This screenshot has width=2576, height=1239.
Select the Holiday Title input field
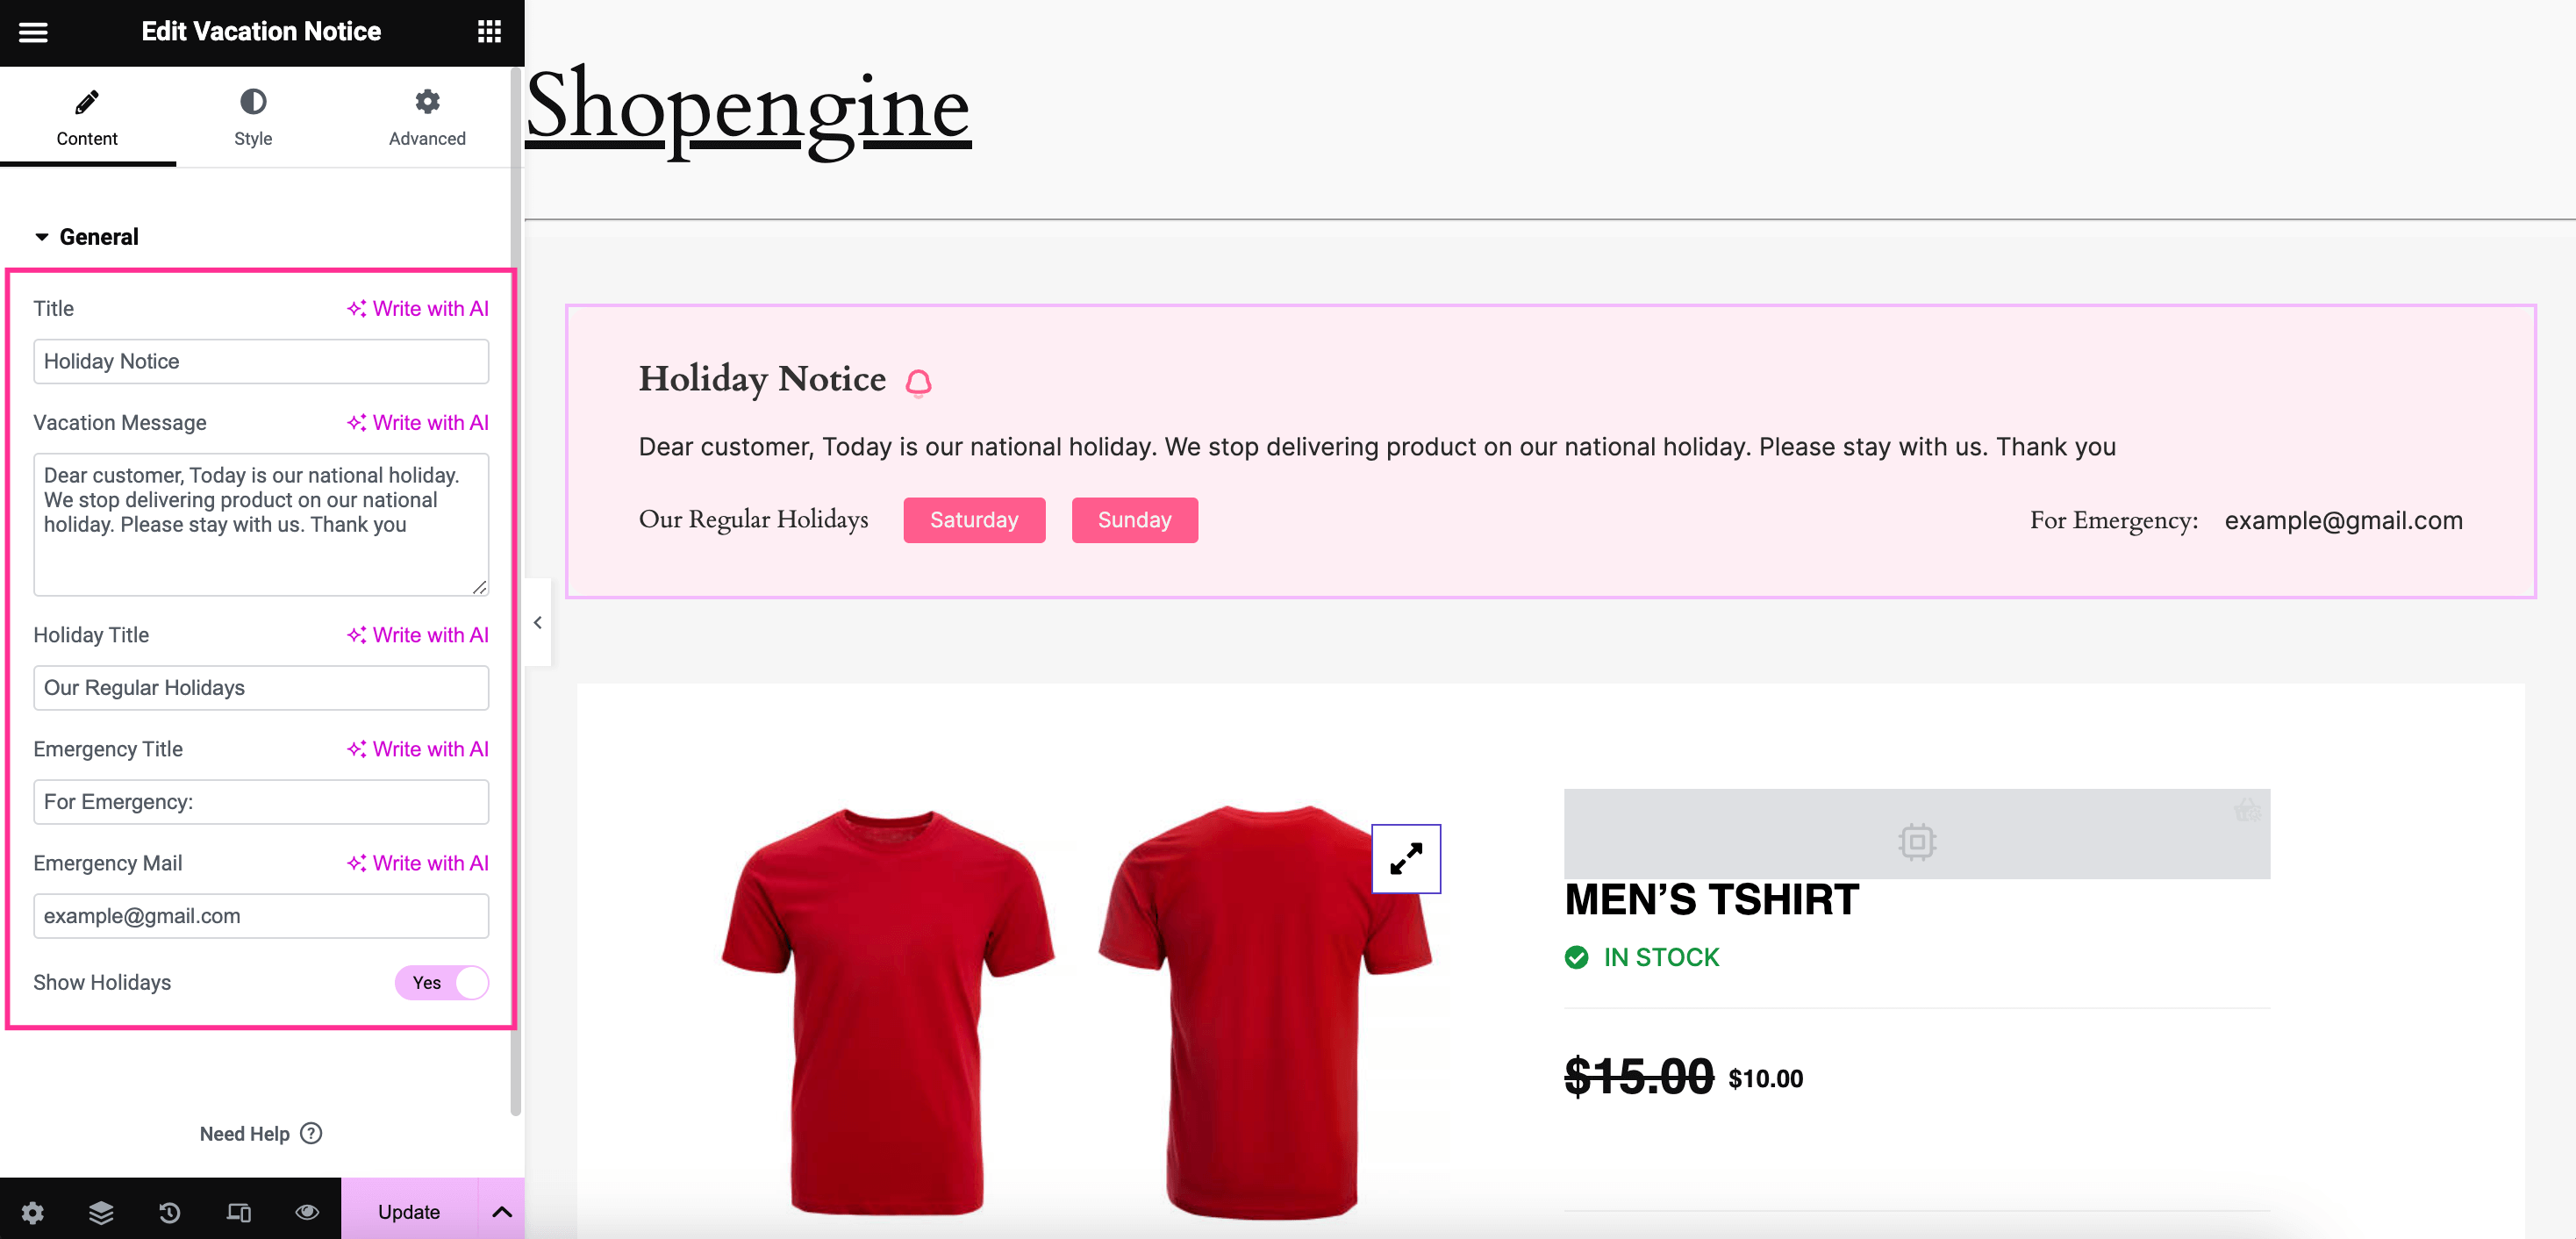click(x=261, y=687)
